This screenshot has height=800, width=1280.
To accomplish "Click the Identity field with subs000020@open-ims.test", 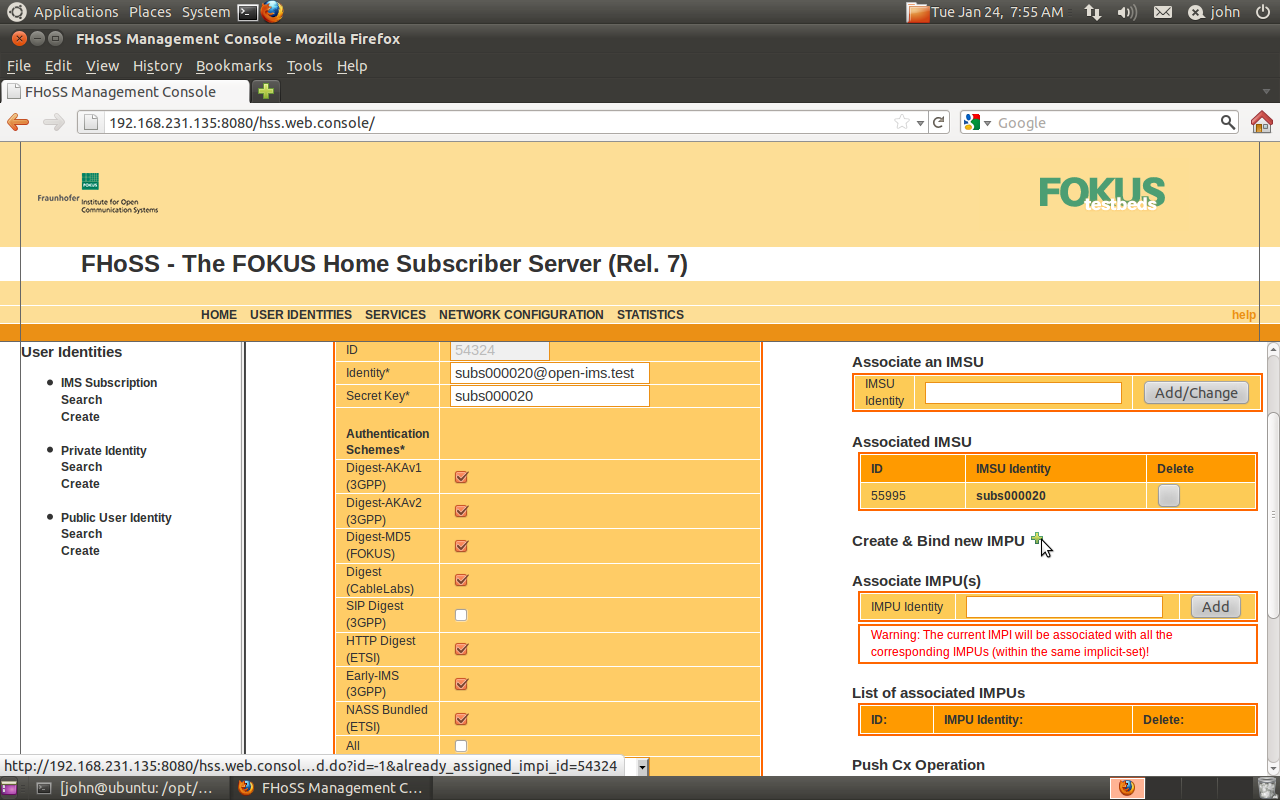I will tap(550, 373).
